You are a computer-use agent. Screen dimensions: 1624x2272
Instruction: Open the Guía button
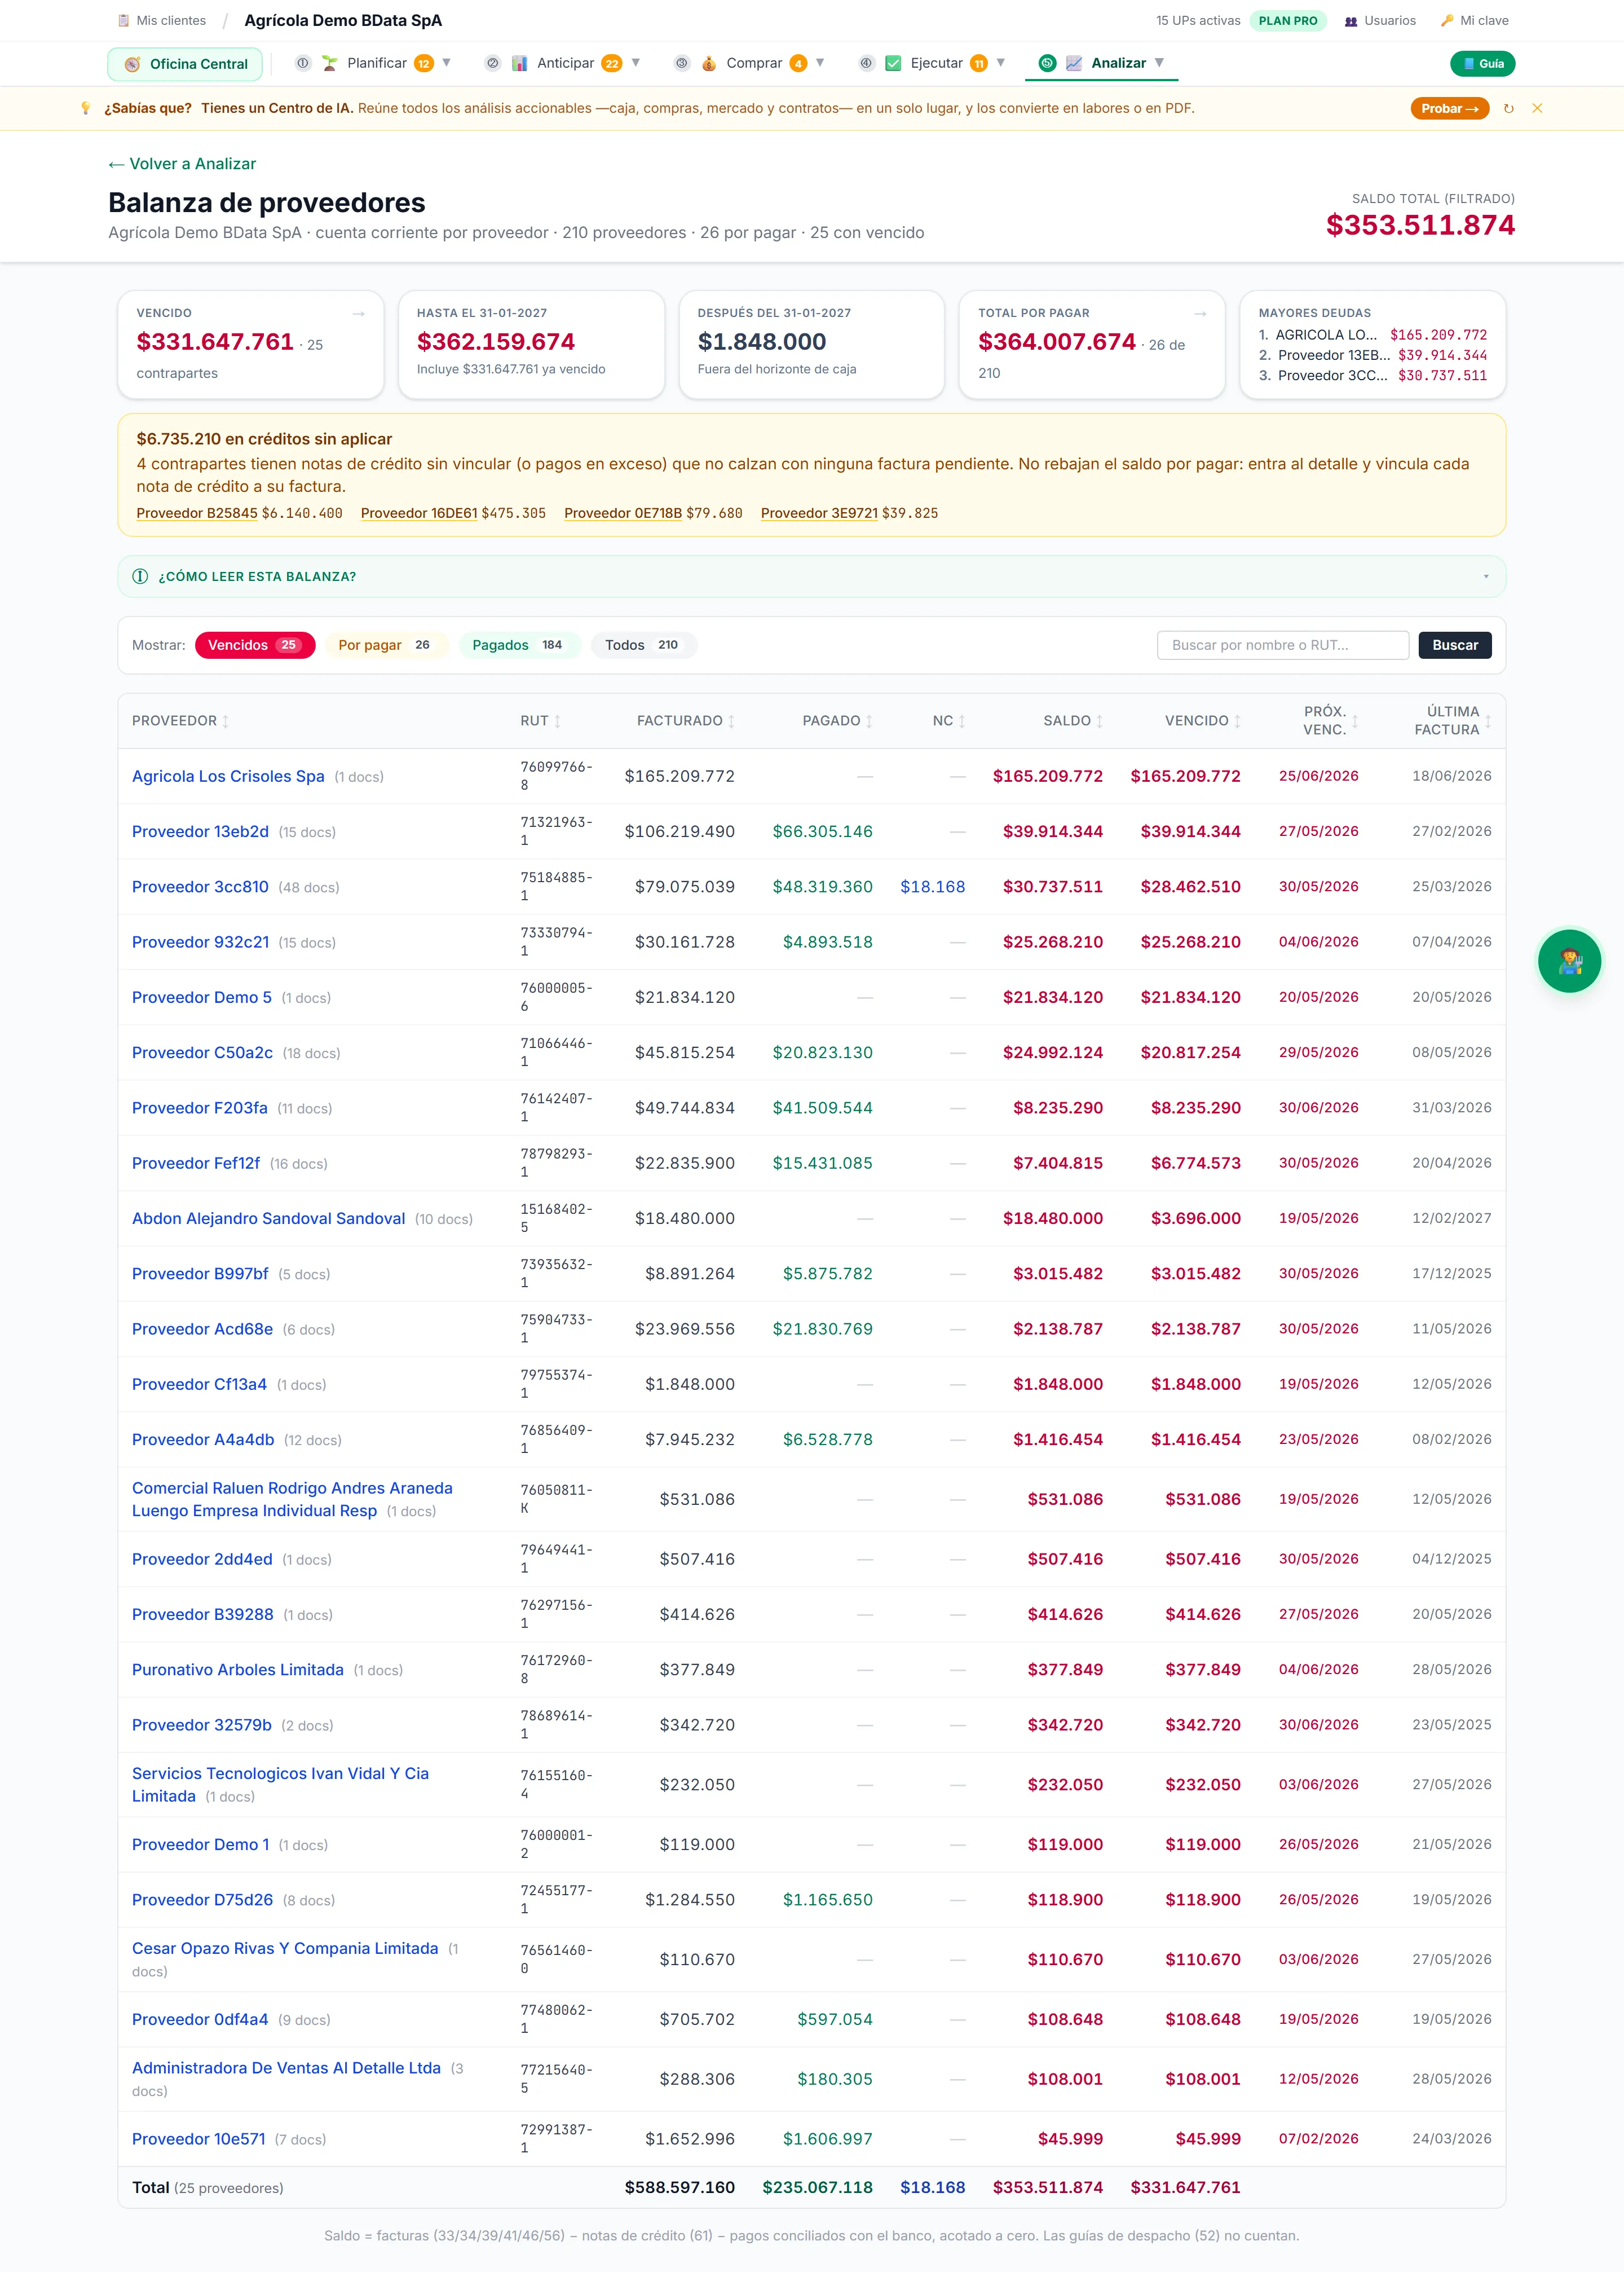pyautogui.click(x=1483, y=64)
